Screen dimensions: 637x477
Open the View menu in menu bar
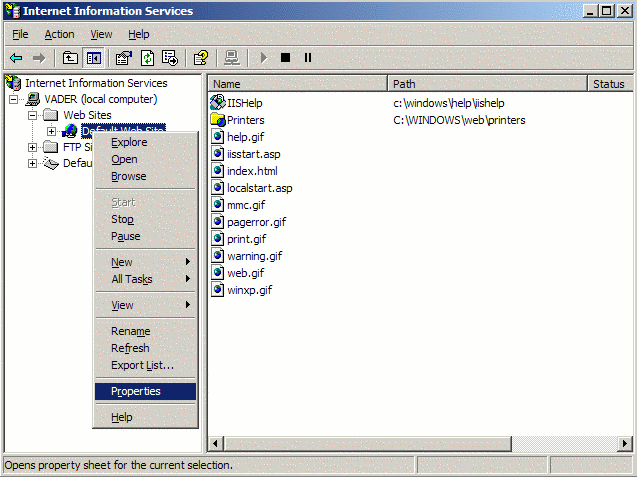pyautogui.click(x=101, y=35)
